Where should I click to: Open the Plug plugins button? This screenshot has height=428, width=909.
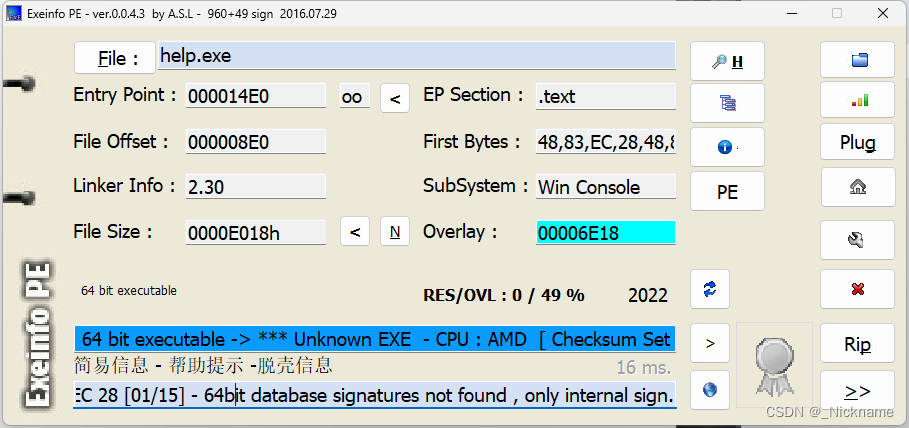pyautogui.click(x=857, y=142)
